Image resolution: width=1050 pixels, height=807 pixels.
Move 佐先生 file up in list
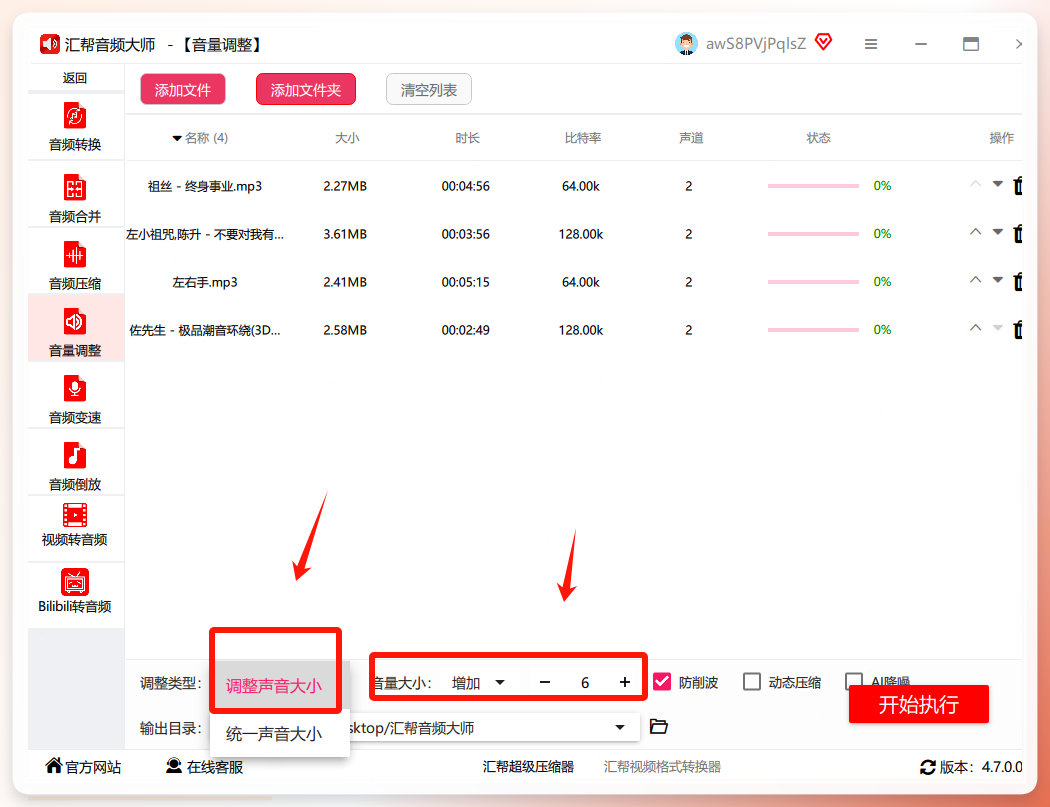pos(975,327)
